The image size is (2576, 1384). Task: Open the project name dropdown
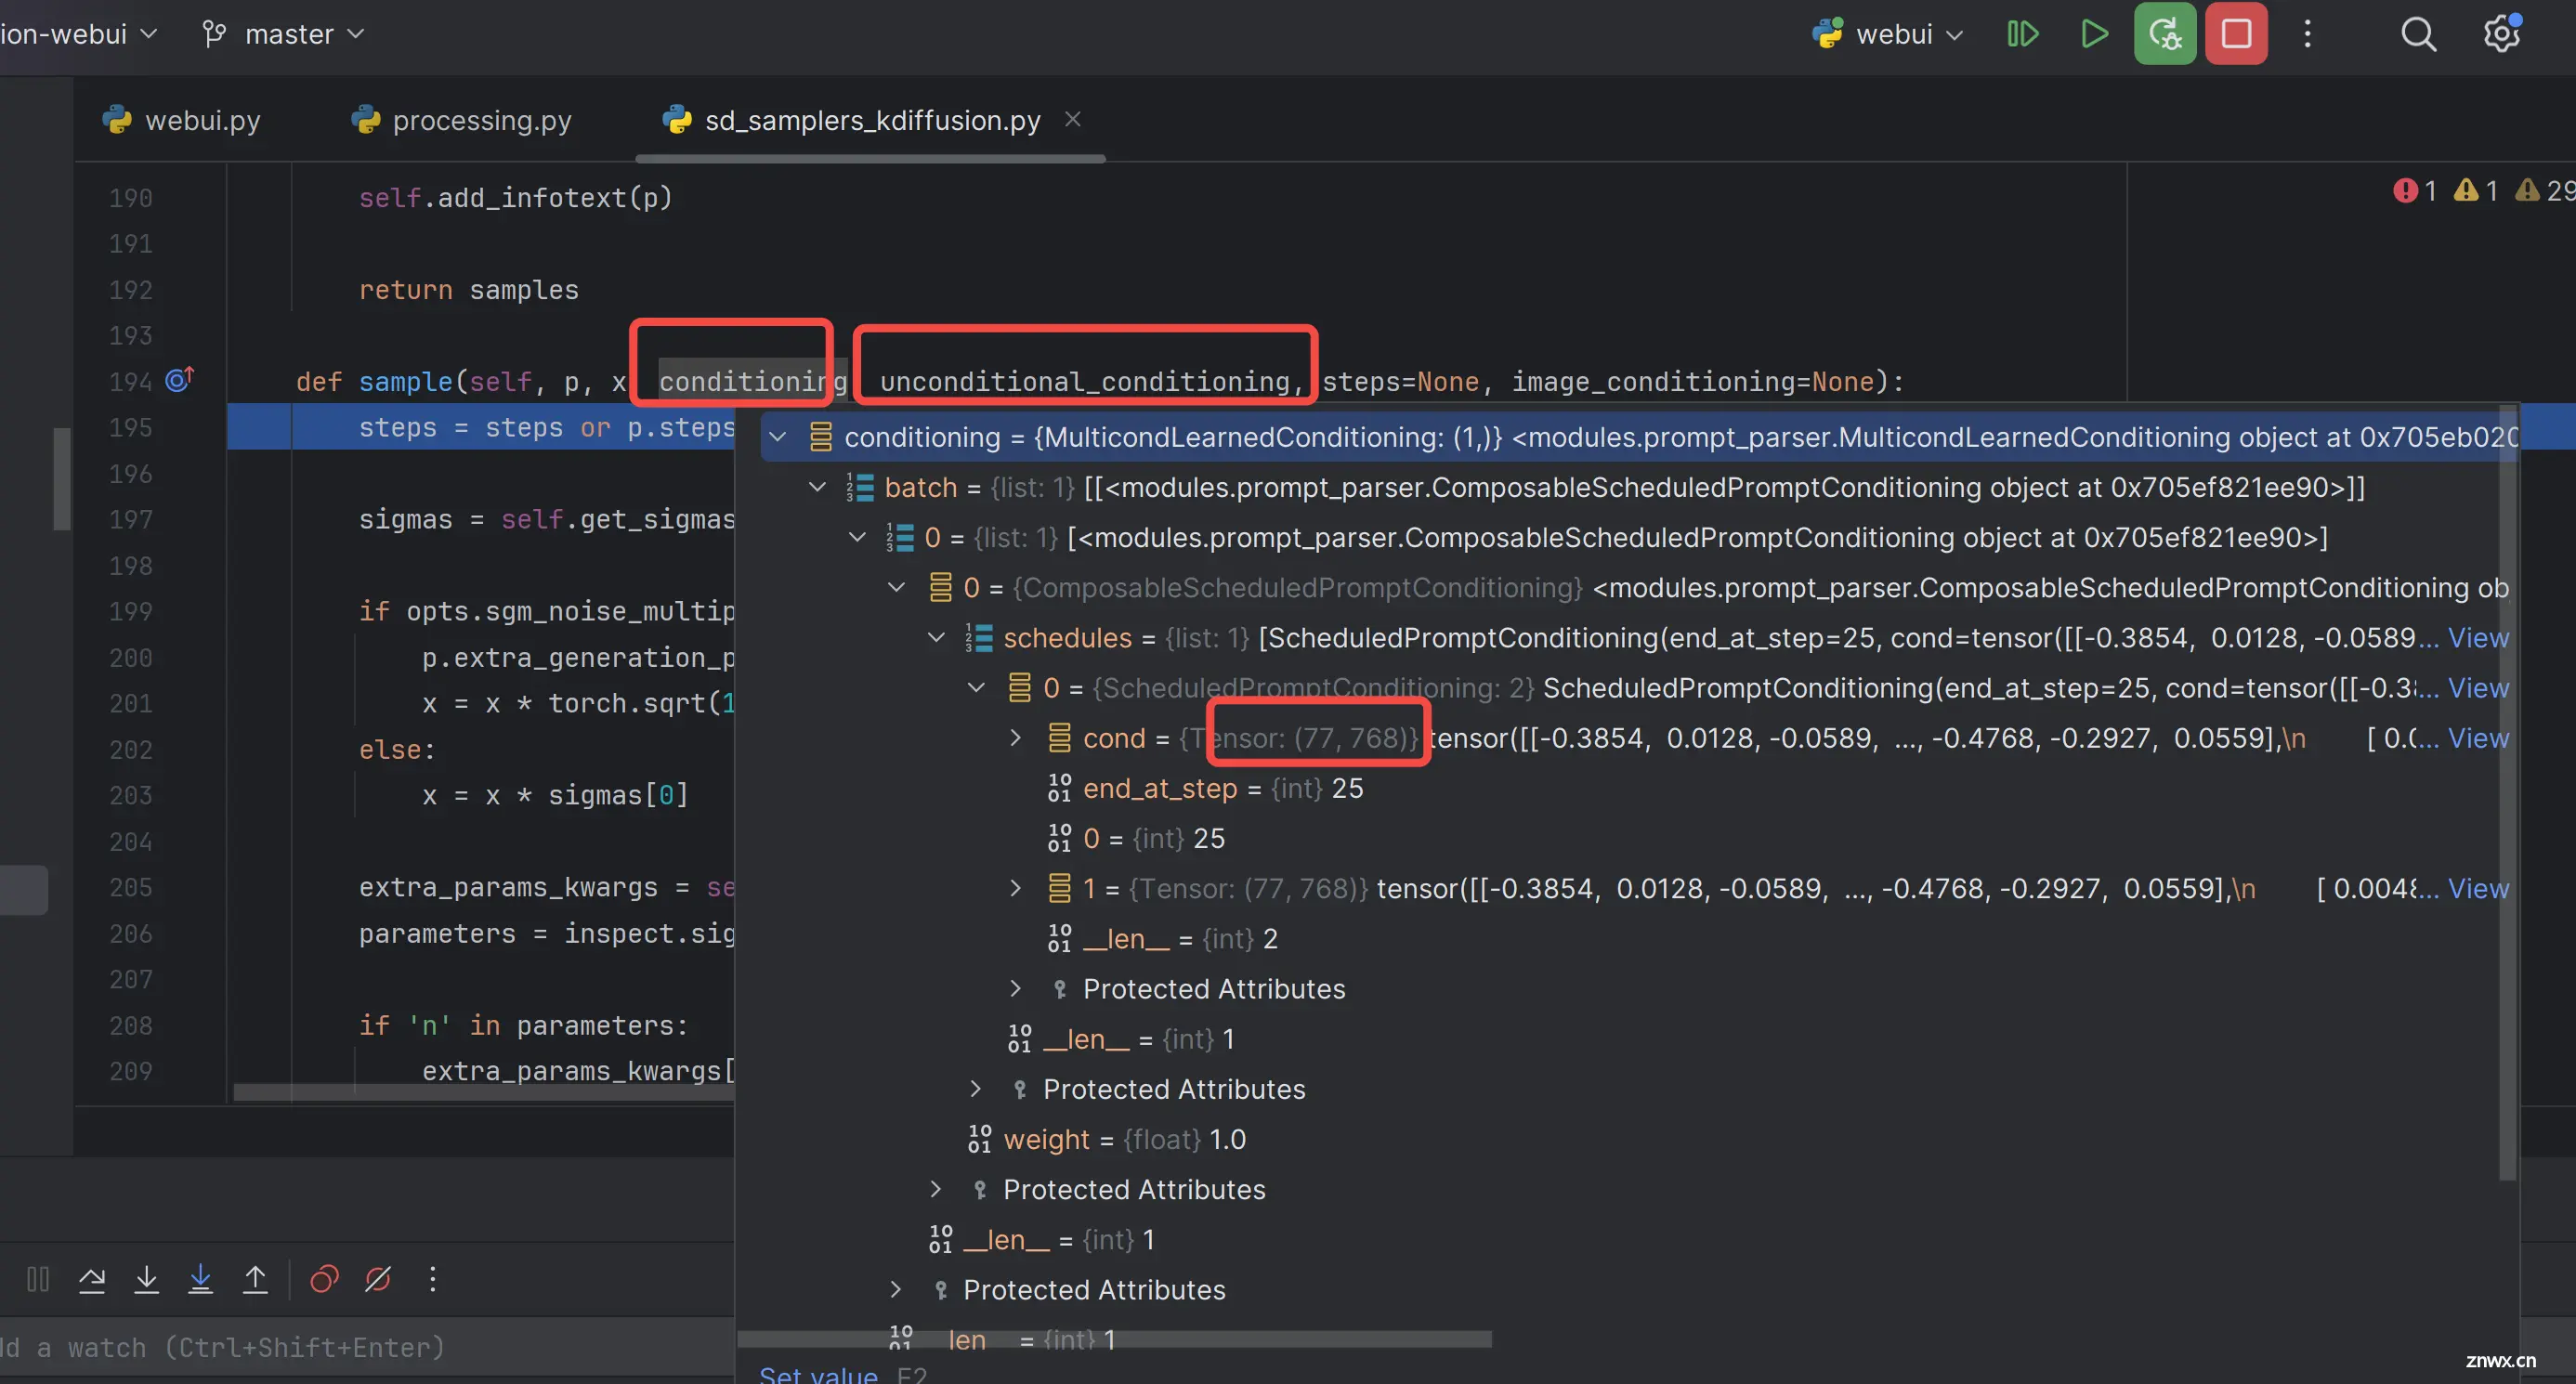78,34
